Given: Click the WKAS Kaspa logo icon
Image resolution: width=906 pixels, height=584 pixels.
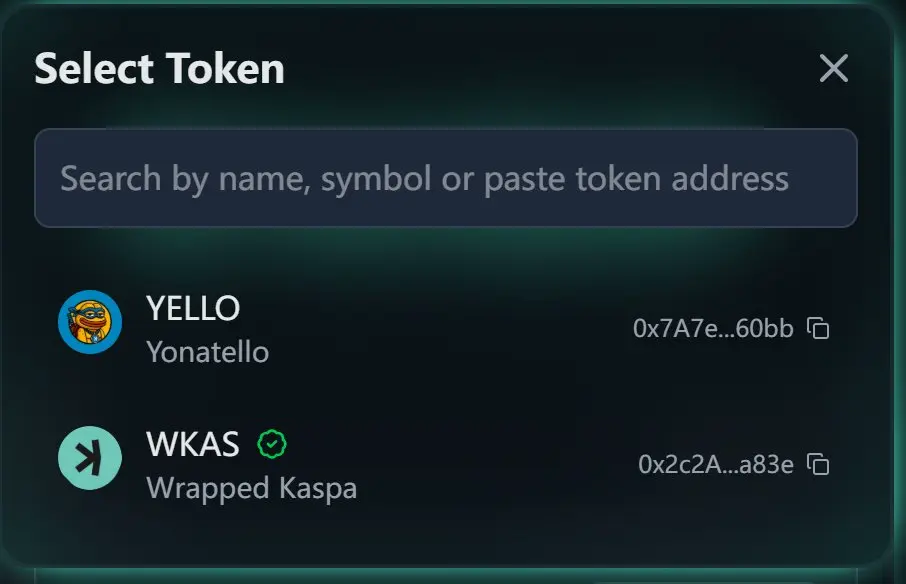Looking at the screenshot, I should coord(90,458).
